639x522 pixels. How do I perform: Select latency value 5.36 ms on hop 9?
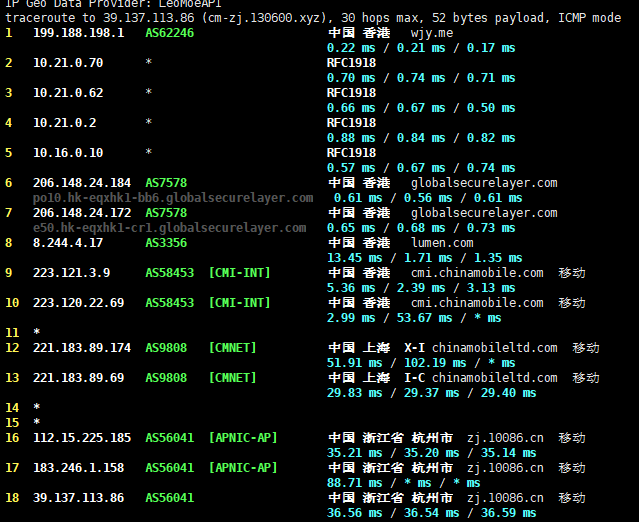[351, 288]
